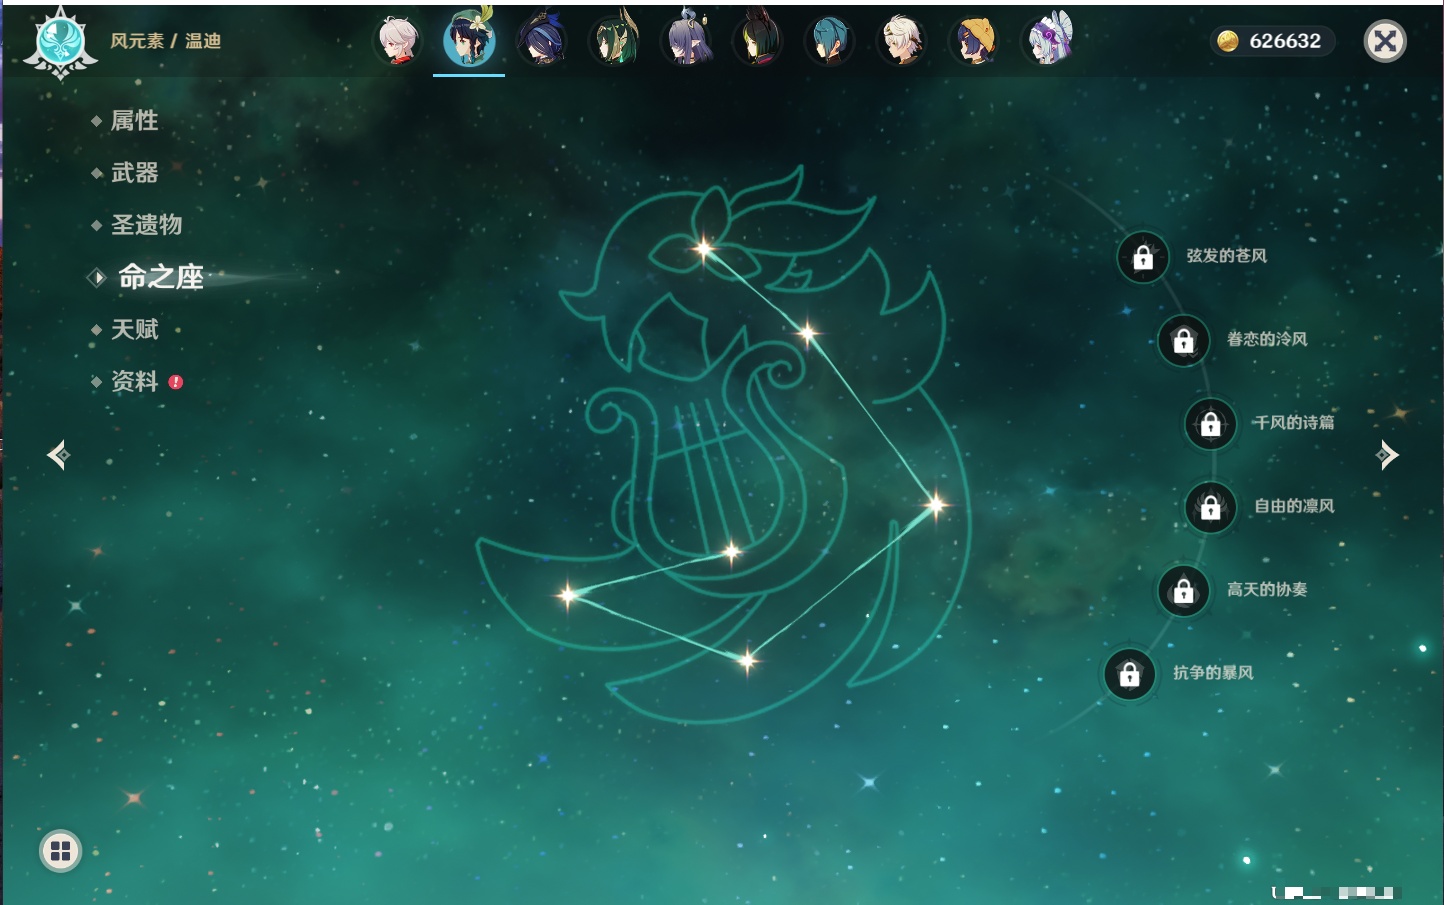1444x905 pixels.
Task: Open the four-square grid menu icon
Action: pyautogui.click(x=60, y=851)
